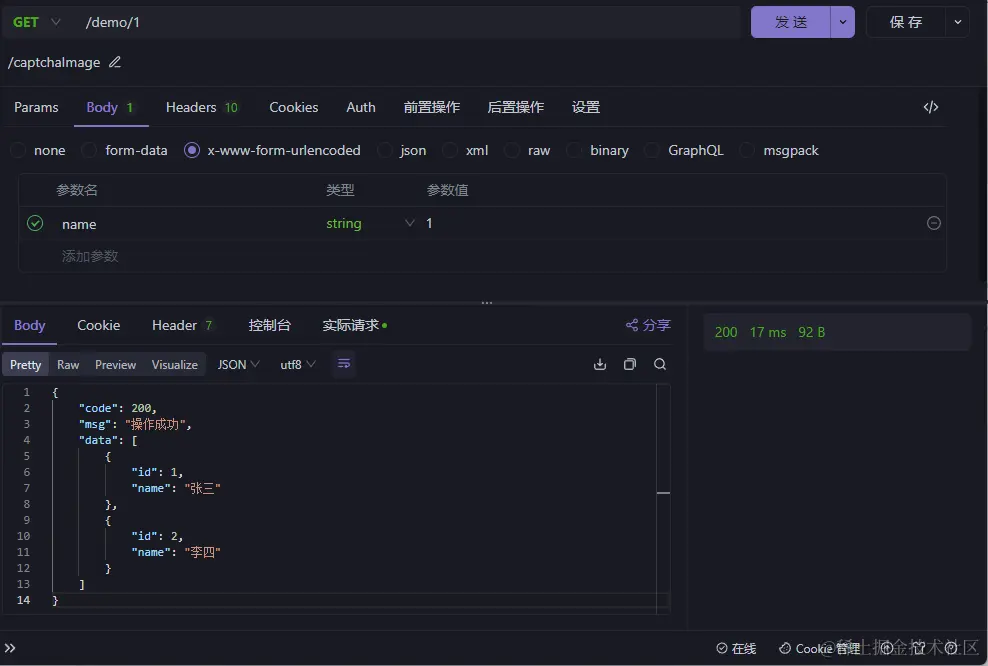Switch to the response Cookie tab
This screenshot has height=666, width=988.
coord(98,325)
